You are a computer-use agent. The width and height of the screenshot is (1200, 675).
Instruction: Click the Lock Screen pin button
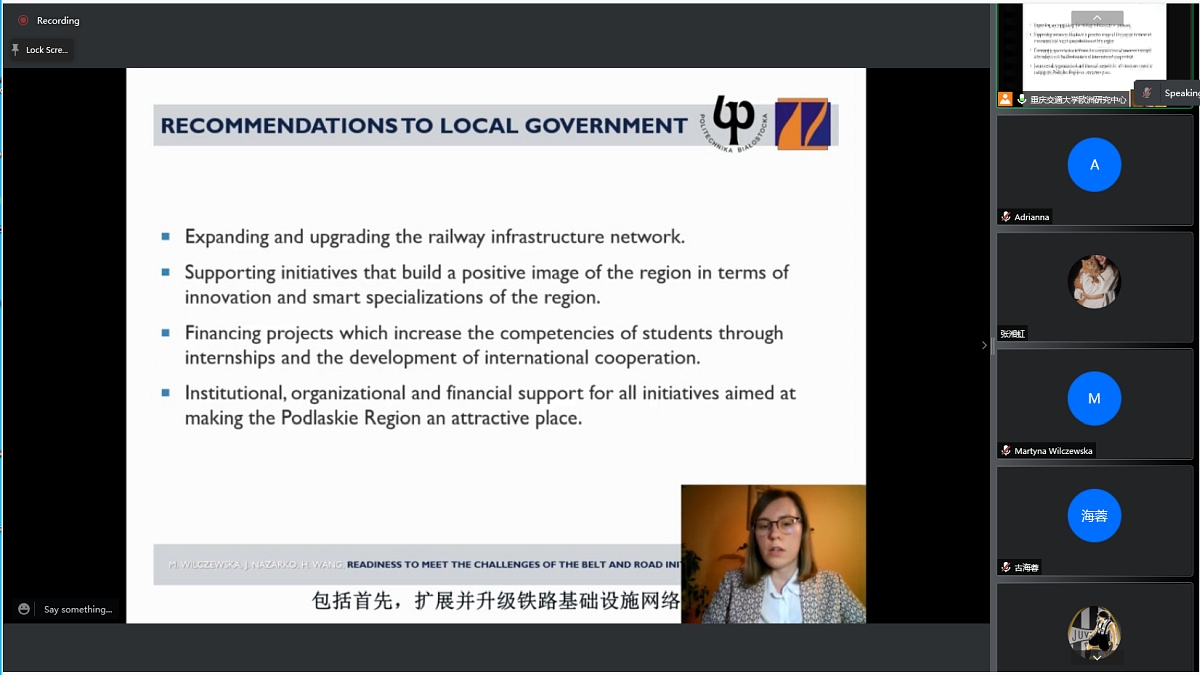(x=40, y=50)
